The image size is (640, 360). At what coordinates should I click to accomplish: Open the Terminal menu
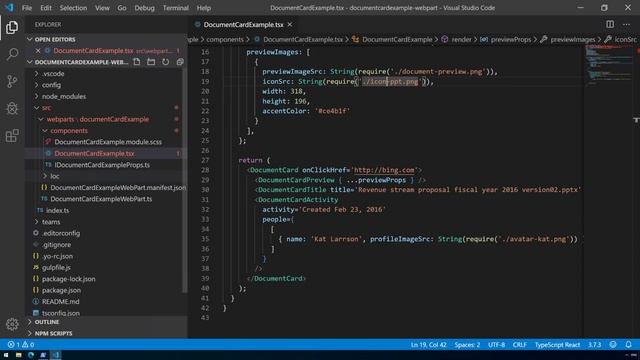click(x=176, y=8)
